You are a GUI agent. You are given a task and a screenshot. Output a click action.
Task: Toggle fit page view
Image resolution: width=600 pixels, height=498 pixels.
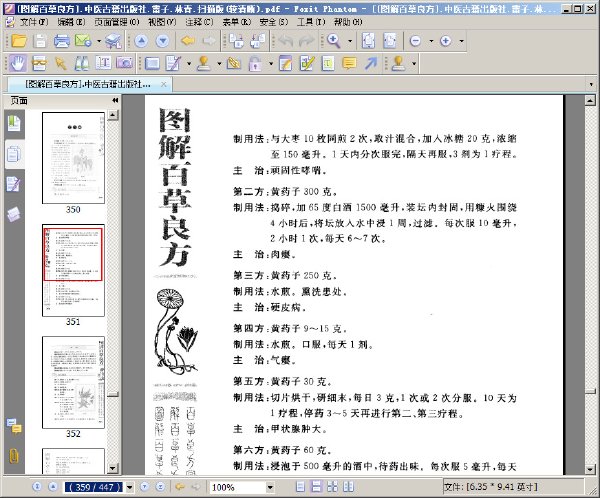[368, 41]
